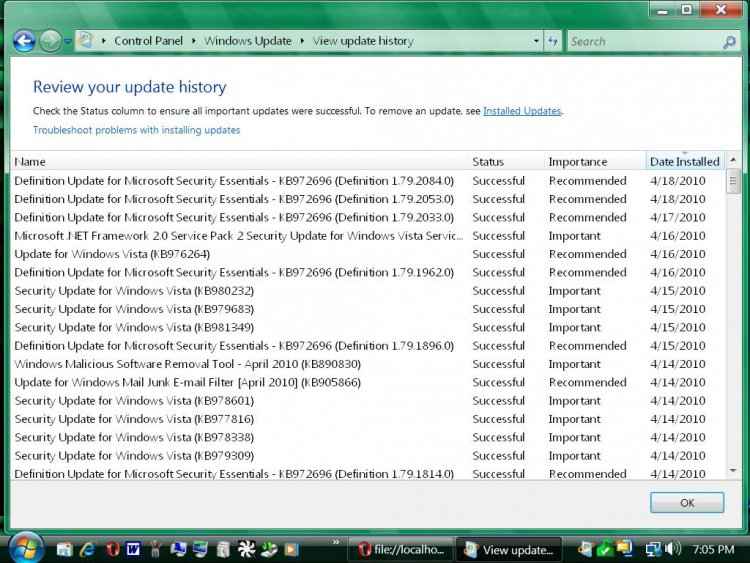Select Definition 1.79.2053.0 update row
This screenshot has width=750, height=563.
click(367, 199)
